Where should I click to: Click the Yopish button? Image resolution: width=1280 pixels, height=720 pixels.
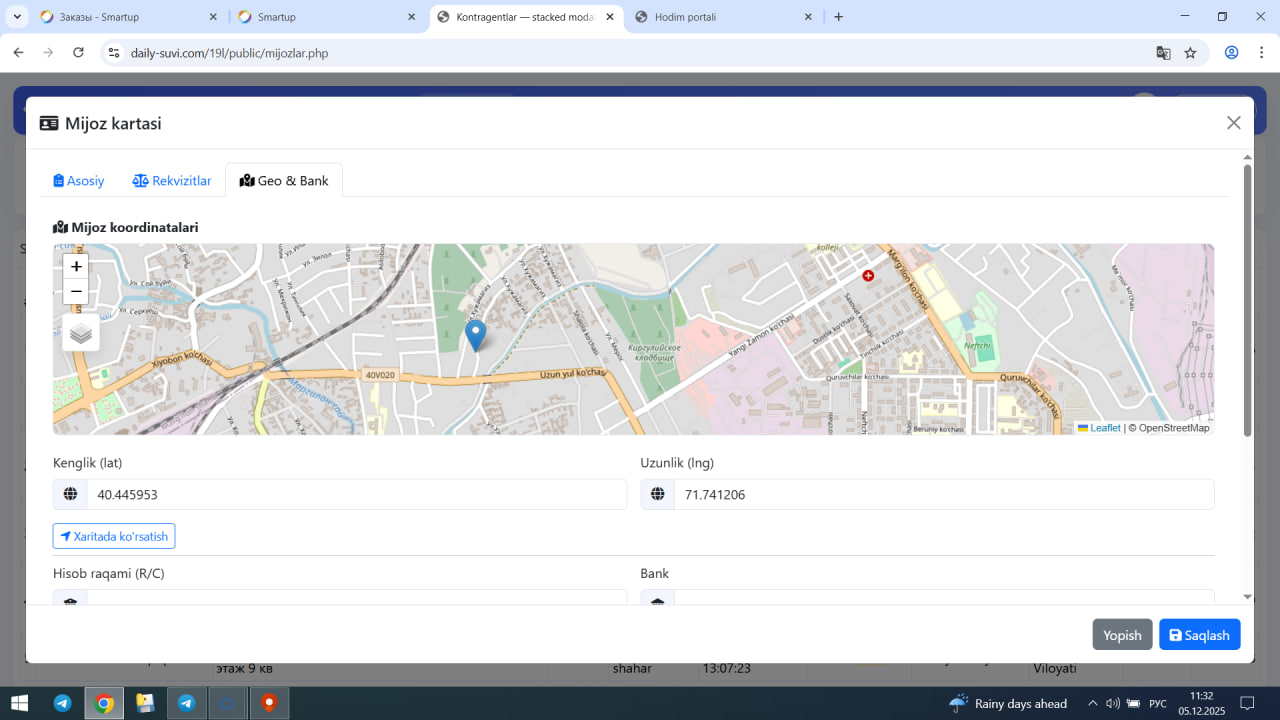pos(1122,635)
